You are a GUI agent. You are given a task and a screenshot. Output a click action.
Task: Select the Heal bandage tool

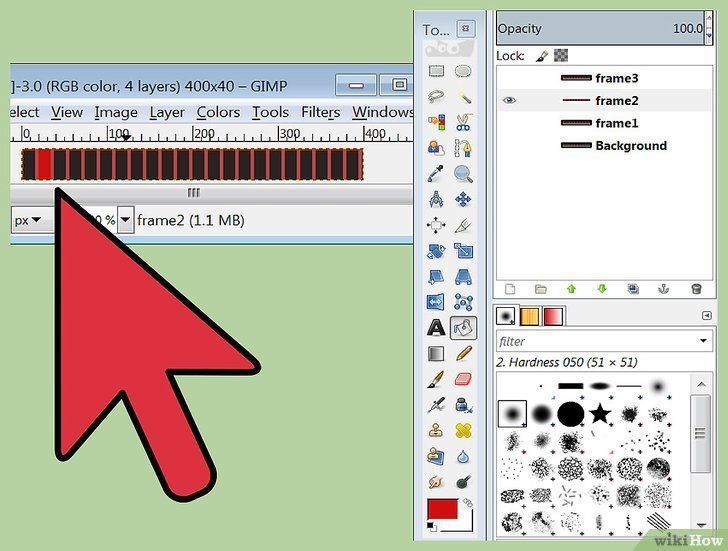463,431
